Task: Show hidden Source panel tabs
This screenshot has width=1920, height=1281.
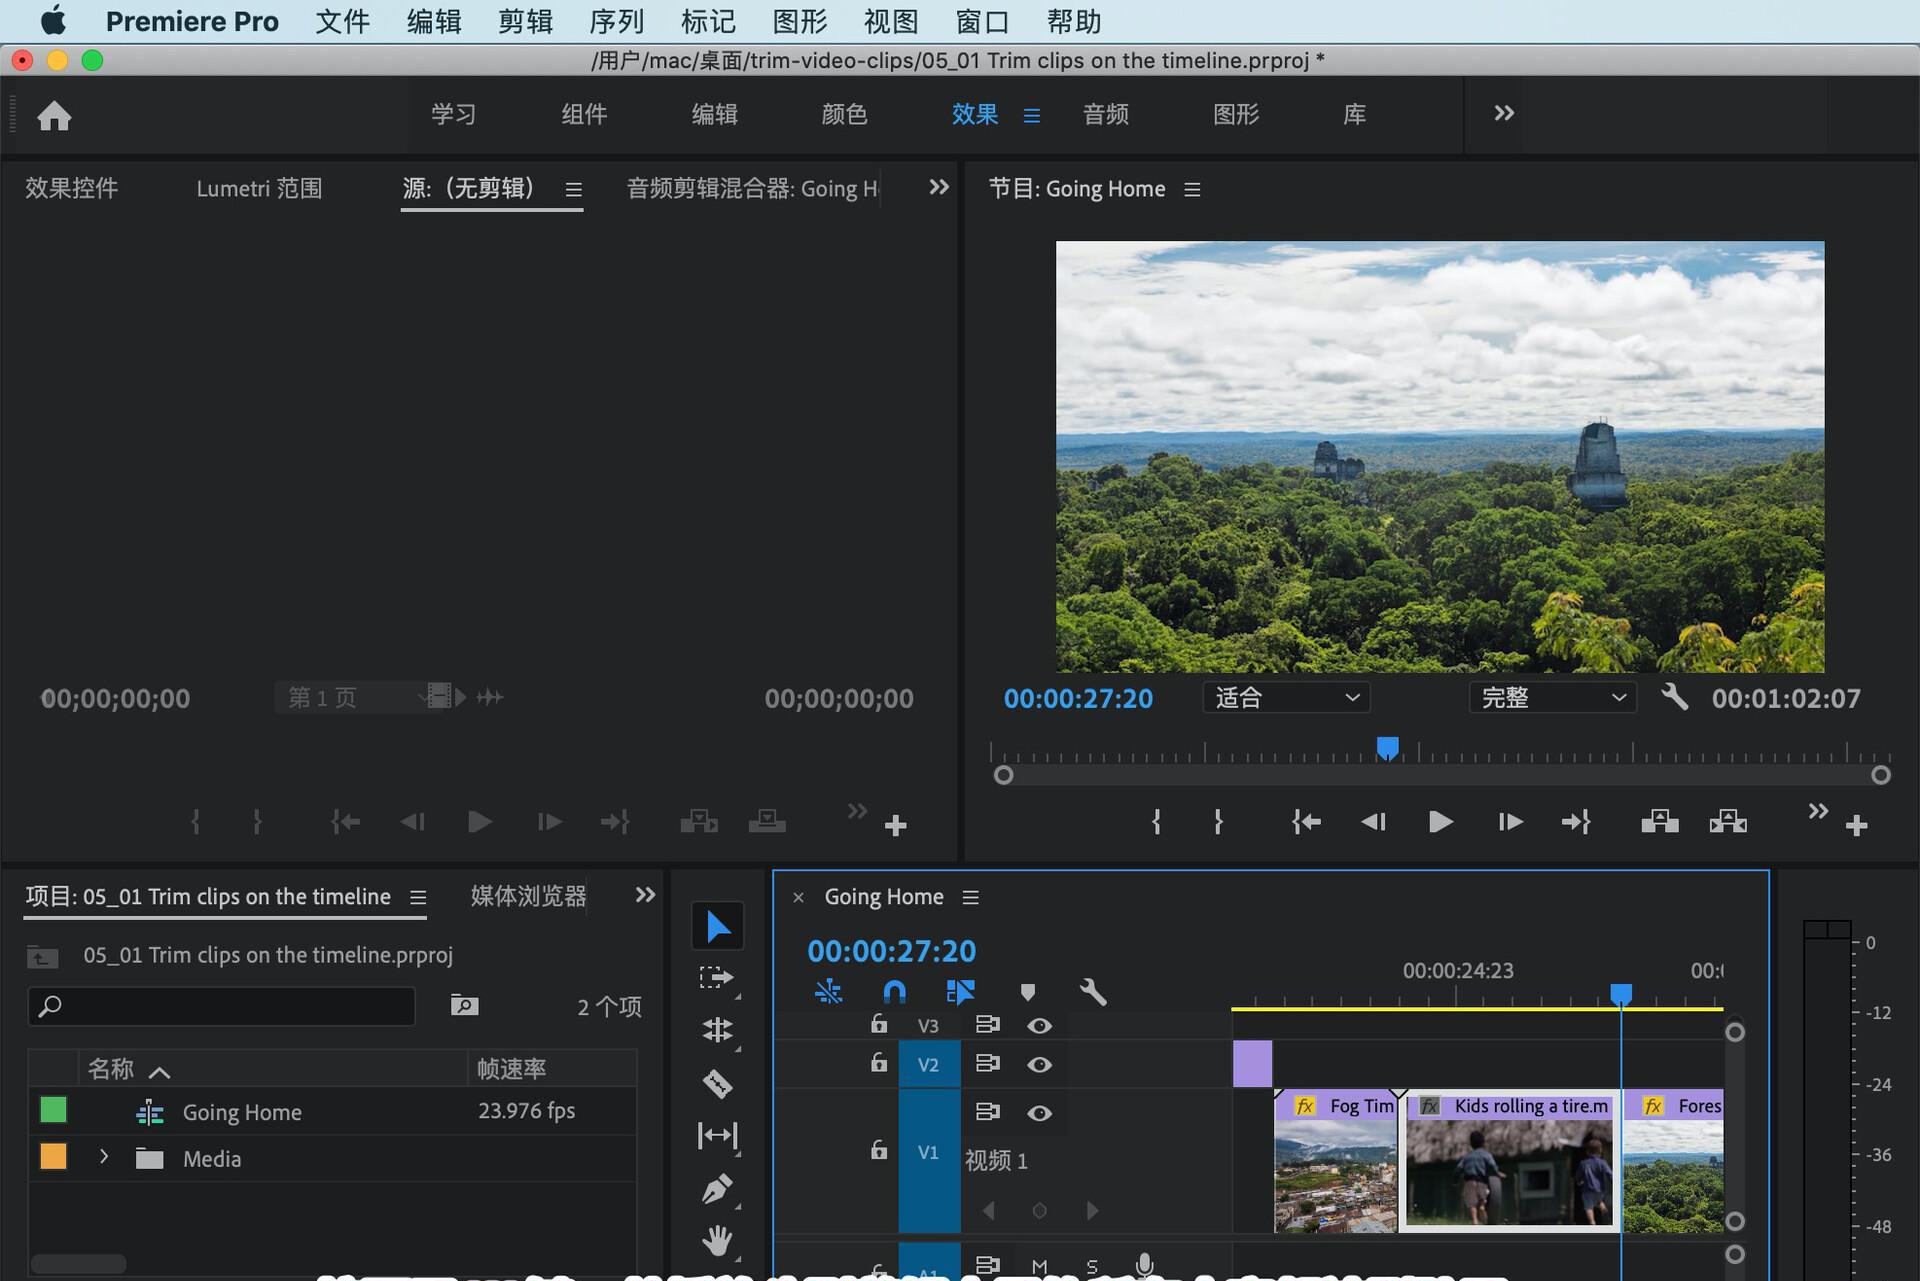Action: click(938, 187)
